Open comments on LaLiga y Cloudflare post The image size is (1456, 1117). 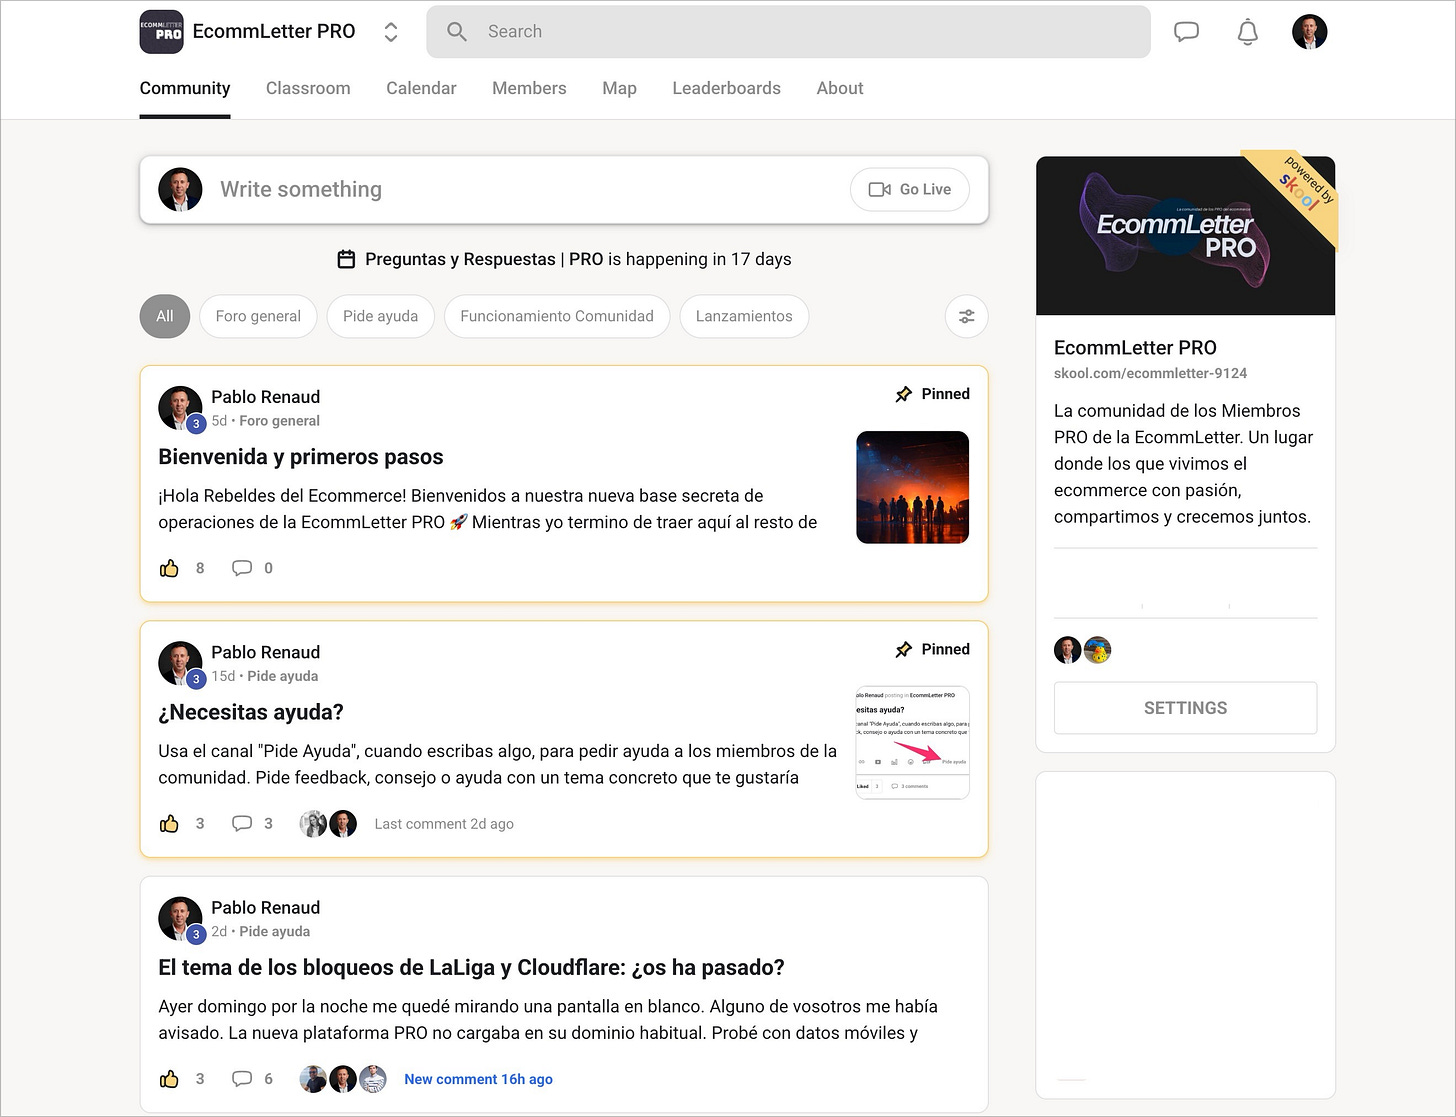(242, 1079)
